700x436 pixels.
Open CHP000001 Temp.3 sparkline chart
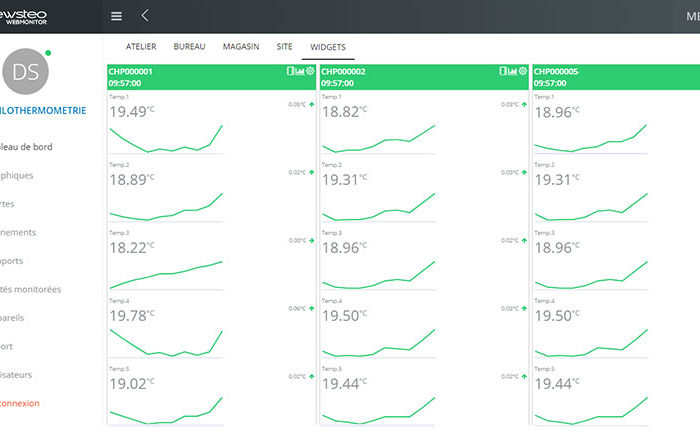166,275
